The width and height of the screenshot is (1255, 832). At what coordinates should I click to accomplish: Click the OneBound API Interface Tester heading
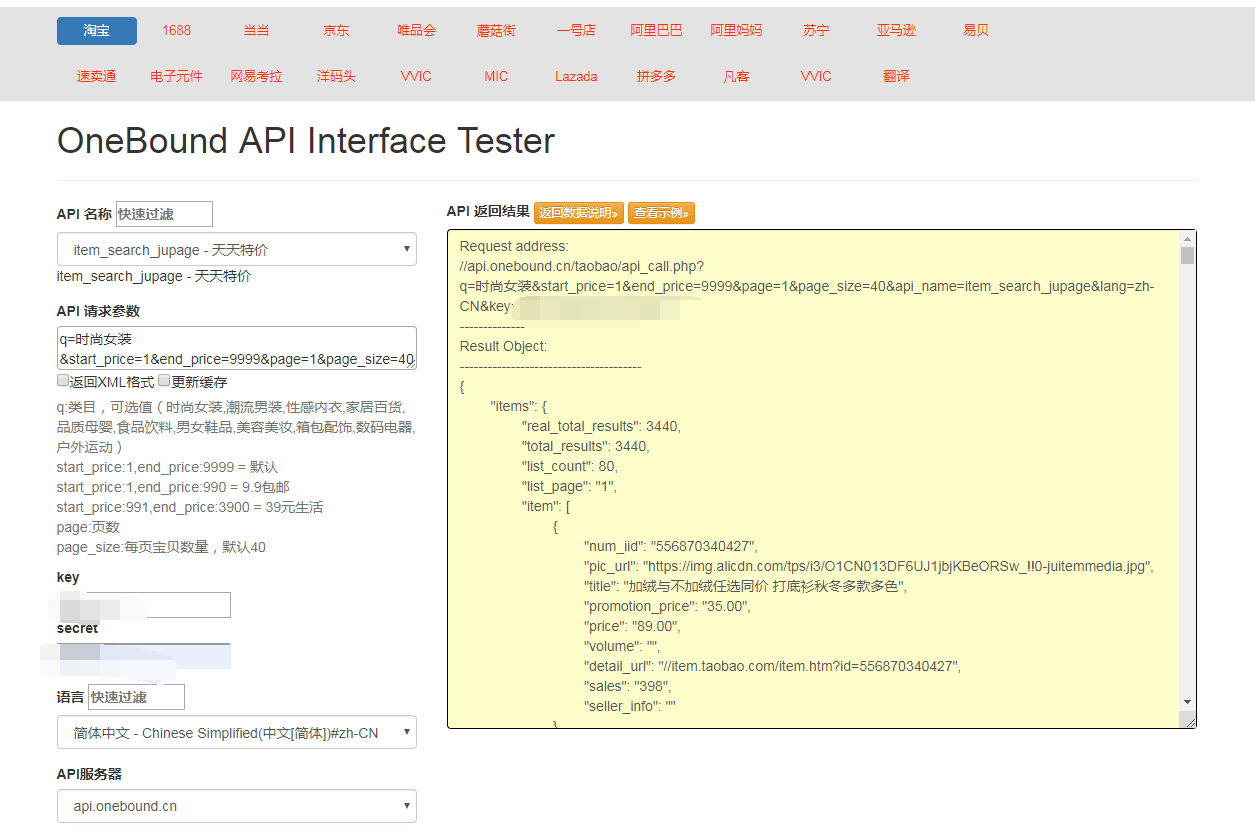(x=306, y=140)
